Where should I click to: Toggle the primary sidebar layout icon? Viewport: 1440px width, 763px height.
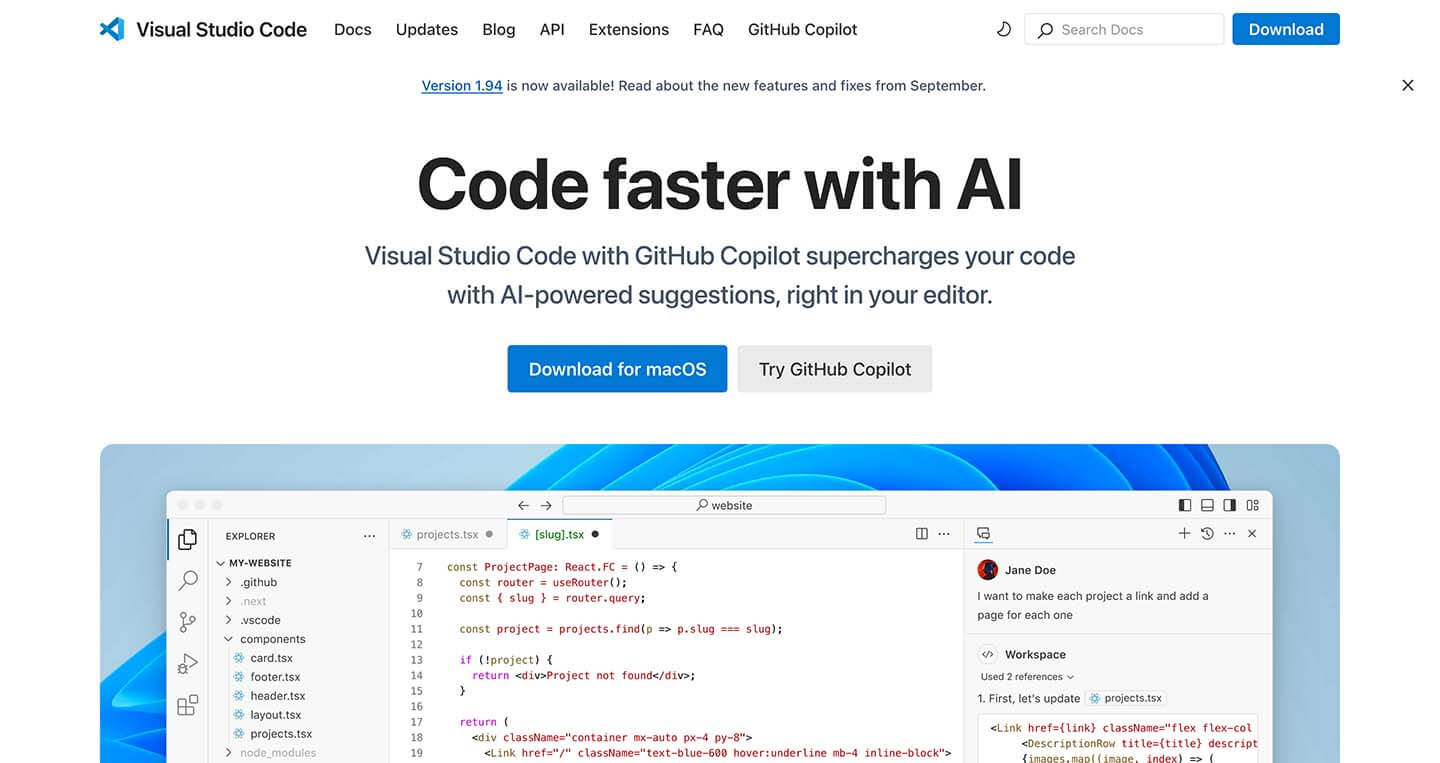pyautogui.click(x=1185, y=506)
